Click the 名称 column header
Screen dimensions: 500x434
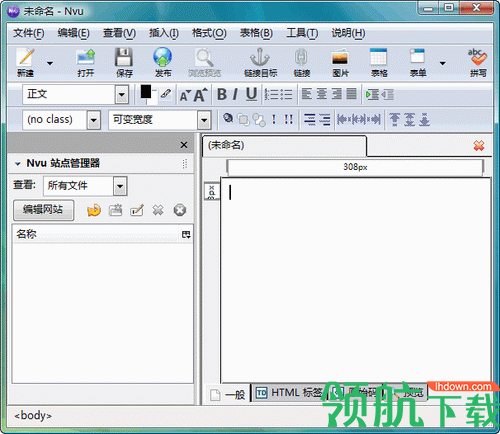(95, 234)
